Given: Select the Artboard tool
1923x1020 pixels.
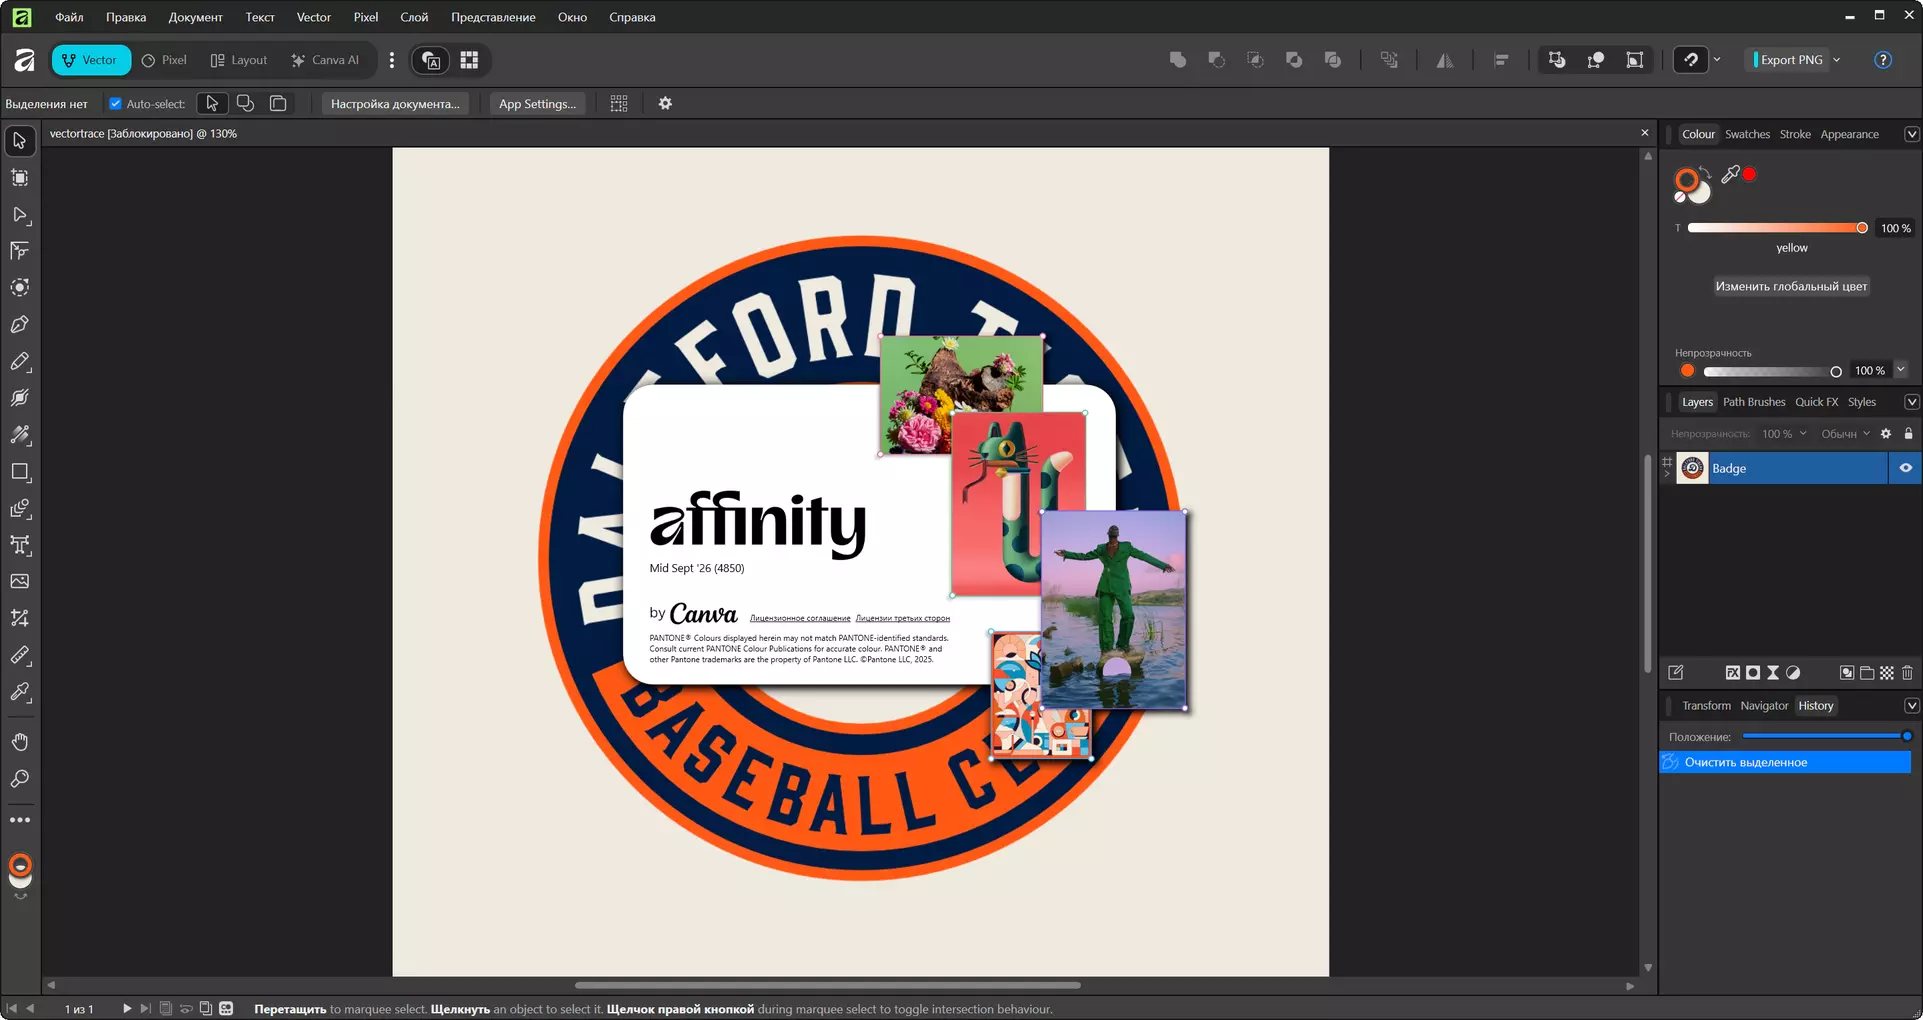Looking at the screenshot, I should click(20, 178).
